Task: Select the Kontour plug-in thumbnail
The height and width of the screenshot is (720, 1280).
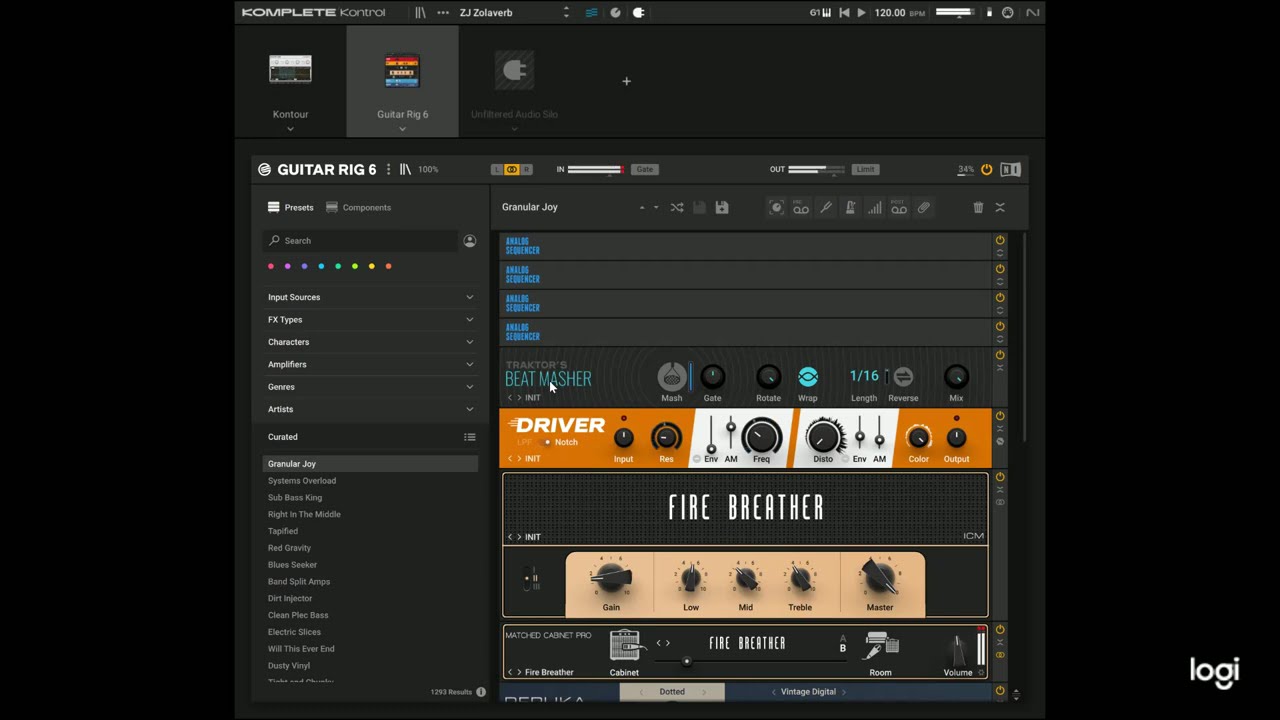Action: [290, 69]
